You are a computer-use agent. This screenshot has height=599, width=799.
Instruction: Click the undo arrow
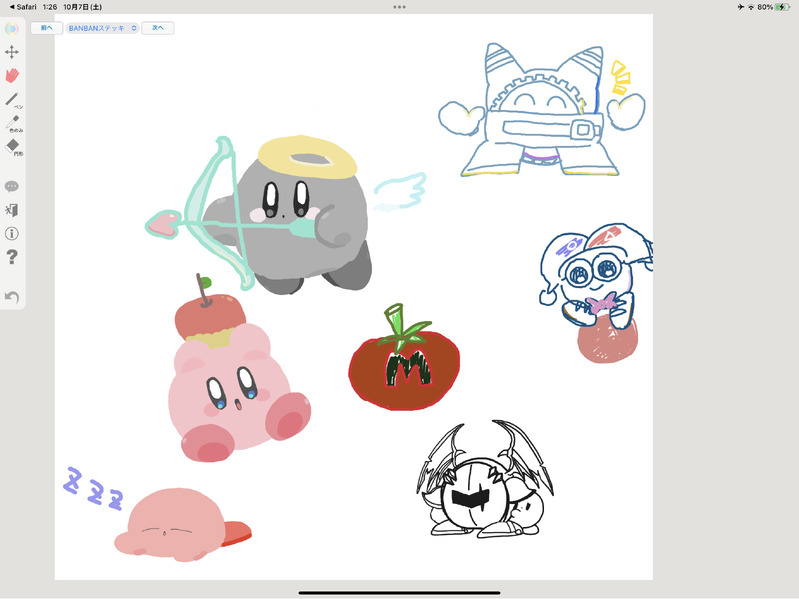[x=12, y=297]
